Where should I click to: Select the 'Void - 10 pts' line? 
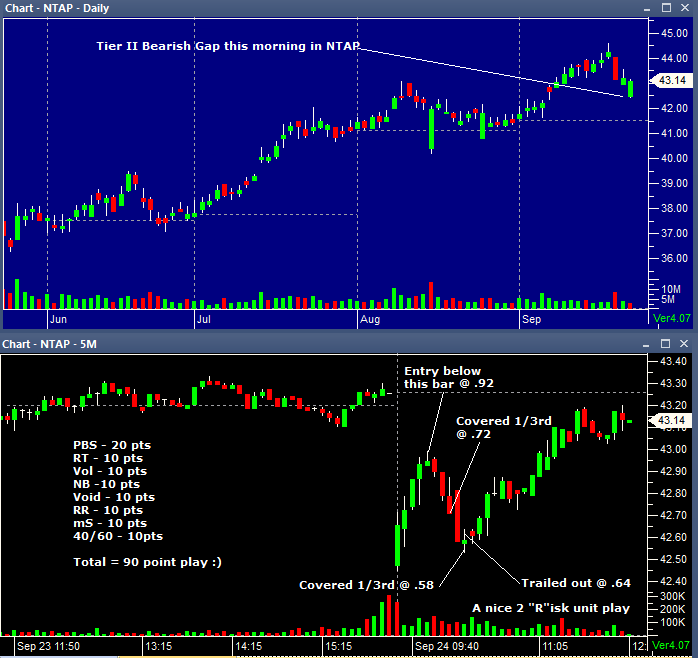click(x=114, y=497)
